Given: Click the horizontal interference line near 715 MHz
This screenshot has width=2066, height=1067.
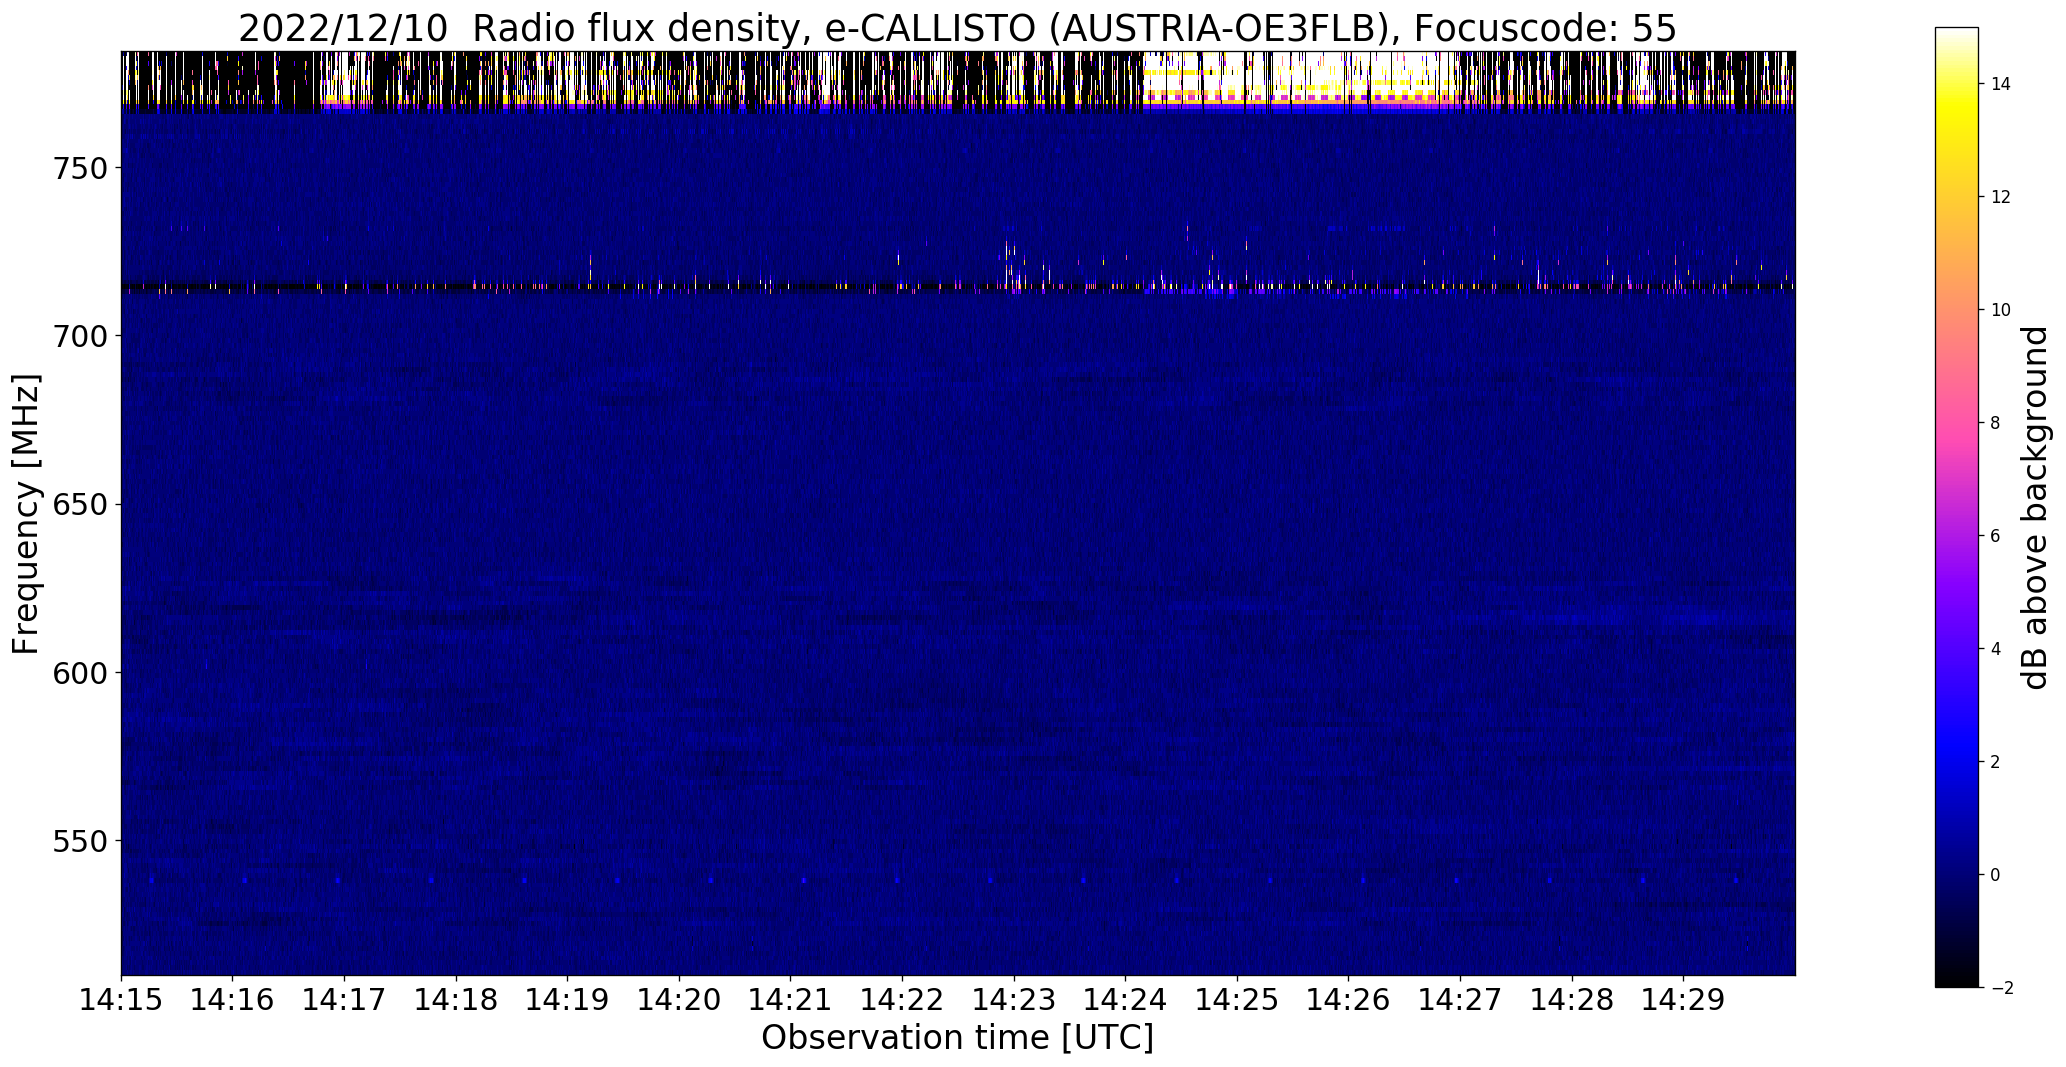Looking at the screenshot, I should (x=958, y=288).
